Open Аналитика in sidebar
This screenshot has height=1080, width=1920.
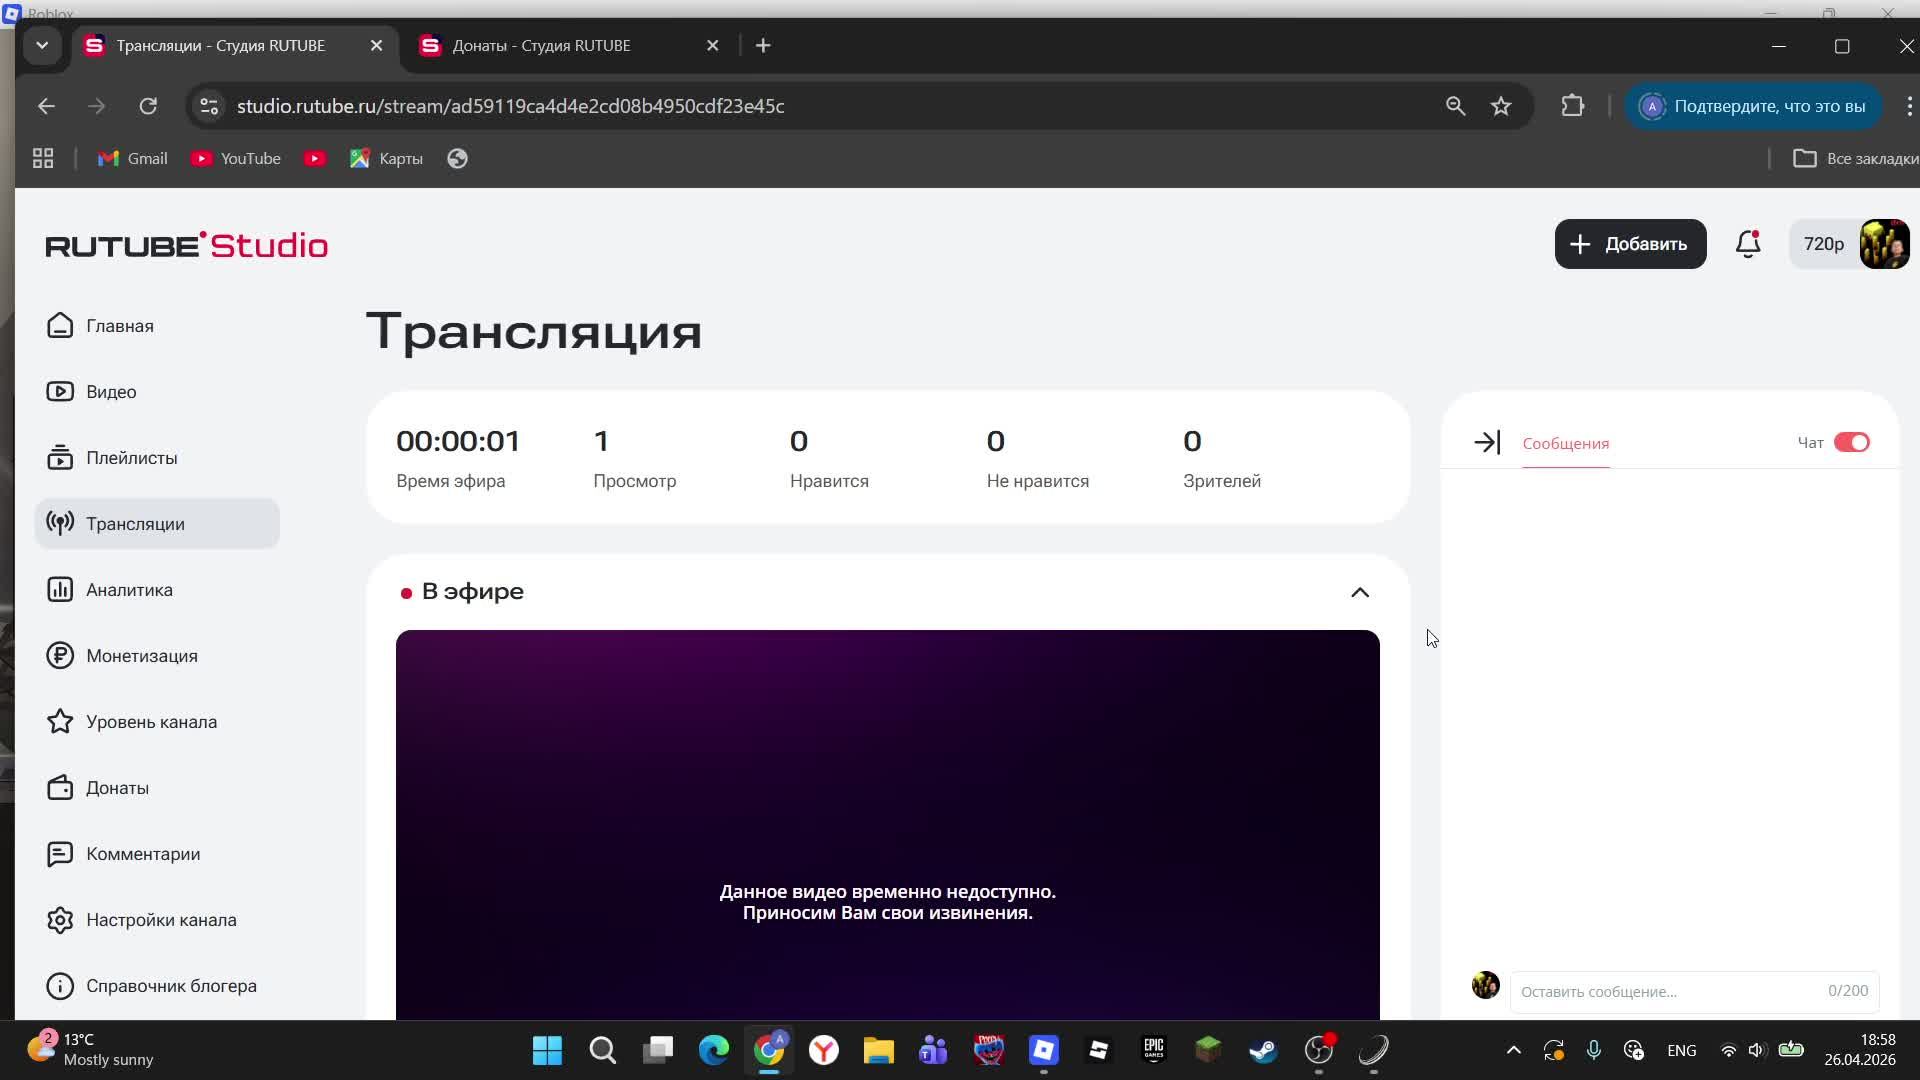(x=129, y=590)
